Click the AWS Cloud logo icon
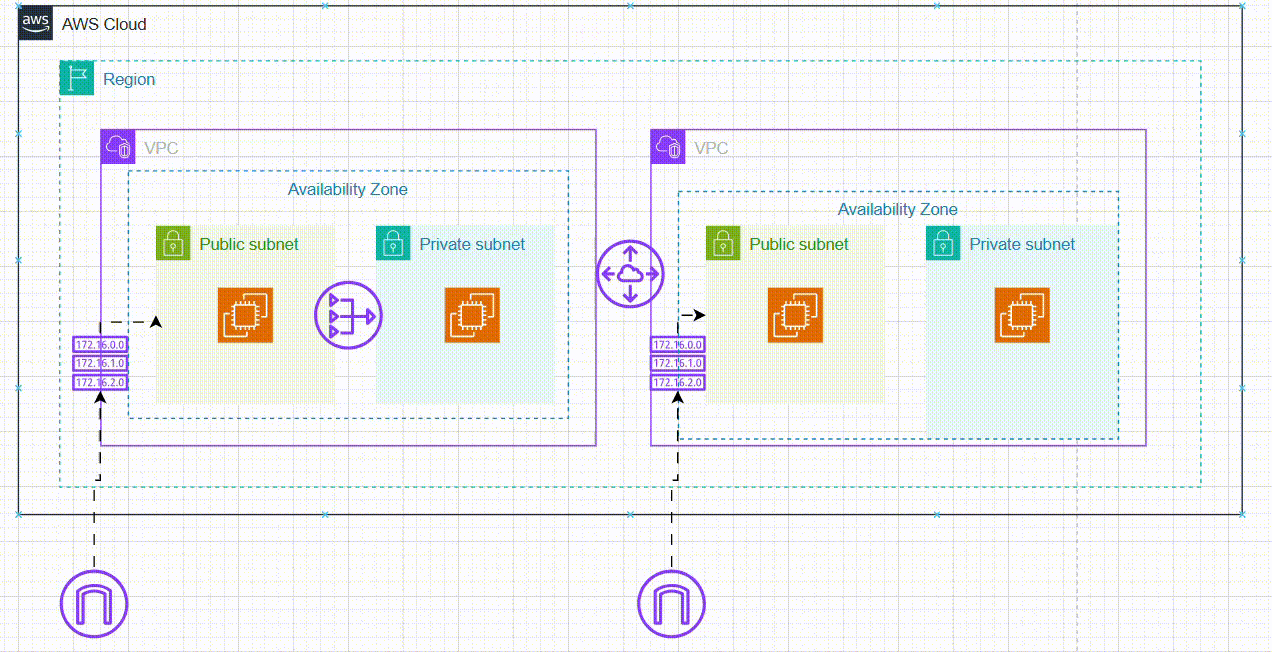Image resolution: width=1272 pixels, height=652 pixels. point(36,25)
